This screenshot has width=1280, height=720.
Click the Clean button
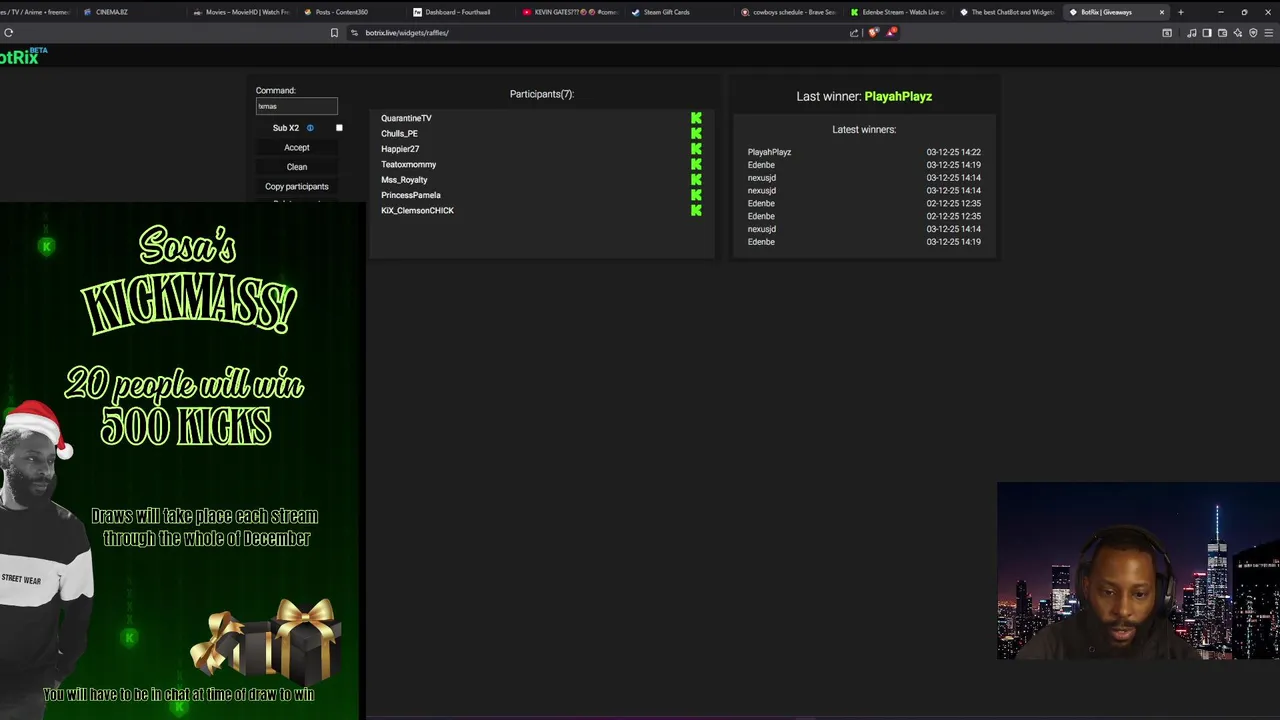tap(297, 167)
